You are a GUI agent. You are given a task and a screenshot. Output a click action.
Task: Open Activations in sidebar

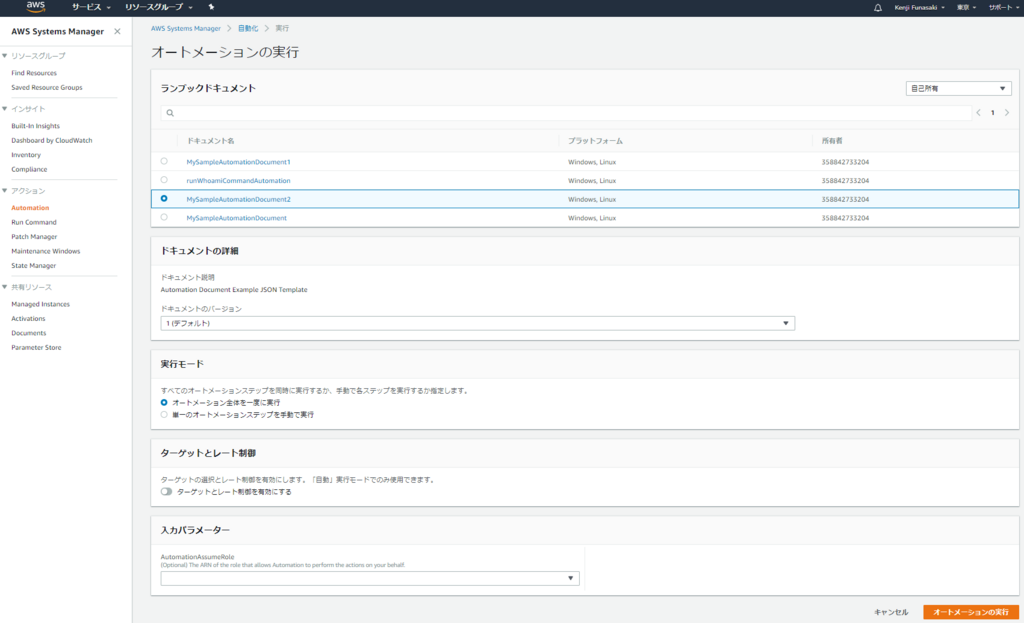tap(28, 319)
